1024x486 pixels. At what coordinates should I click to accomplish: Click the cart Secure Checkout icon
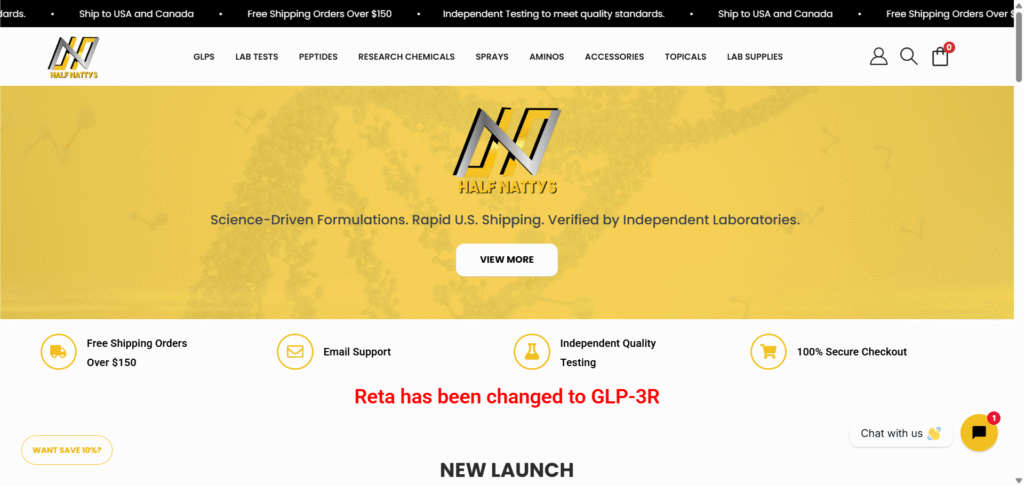[x=768, y=352]
